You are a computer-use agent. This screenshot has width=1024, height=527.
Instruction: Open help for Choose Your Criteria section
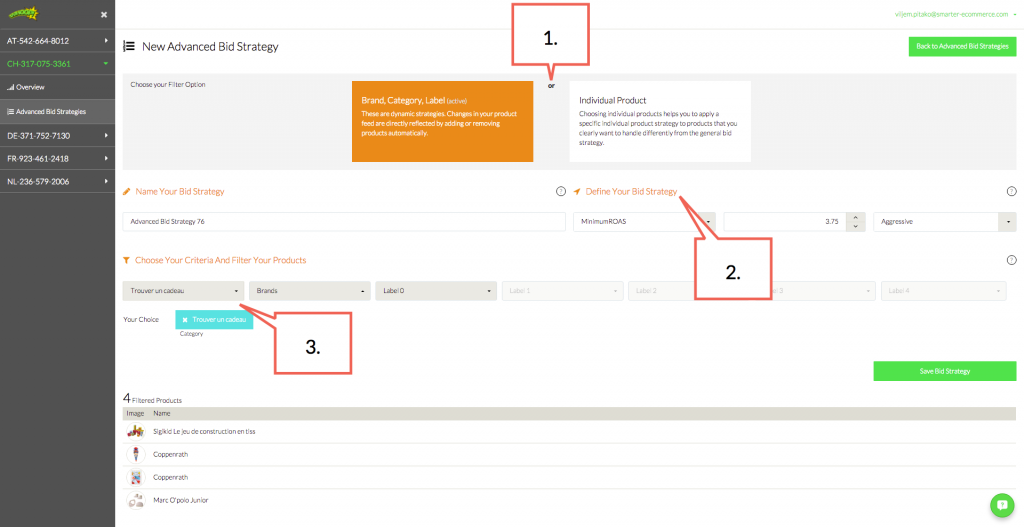(x=1012, y=260)
